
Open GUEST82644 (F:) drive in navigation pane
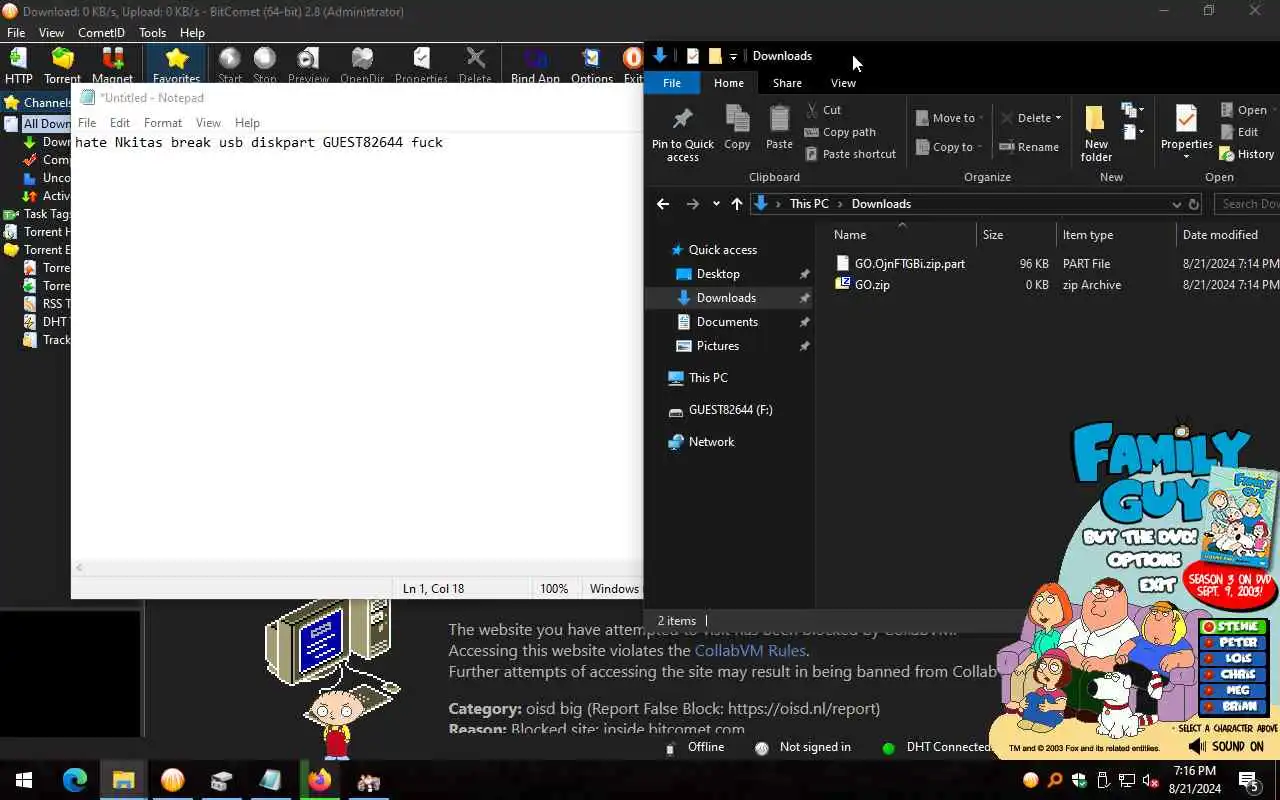[x=730, y=410]
